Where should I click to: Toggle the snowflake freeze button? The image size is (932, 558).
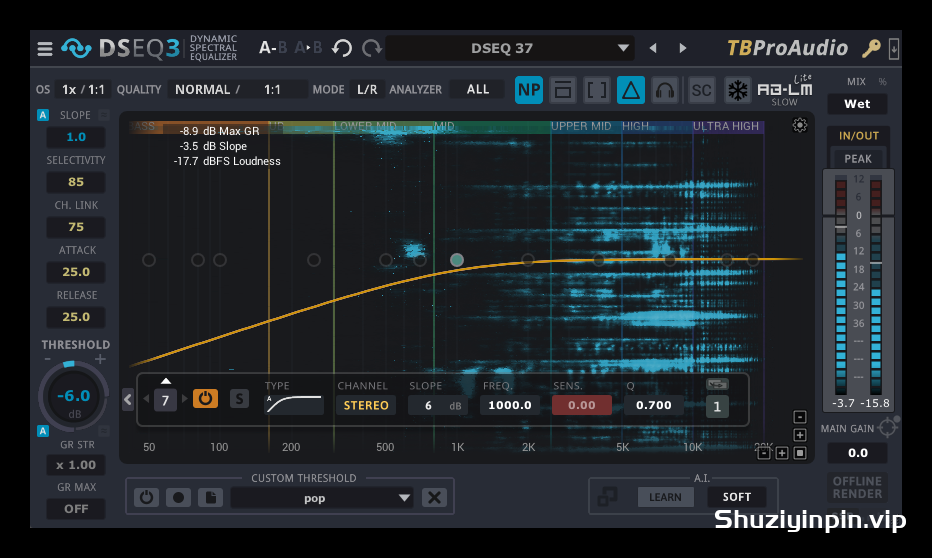738,90
